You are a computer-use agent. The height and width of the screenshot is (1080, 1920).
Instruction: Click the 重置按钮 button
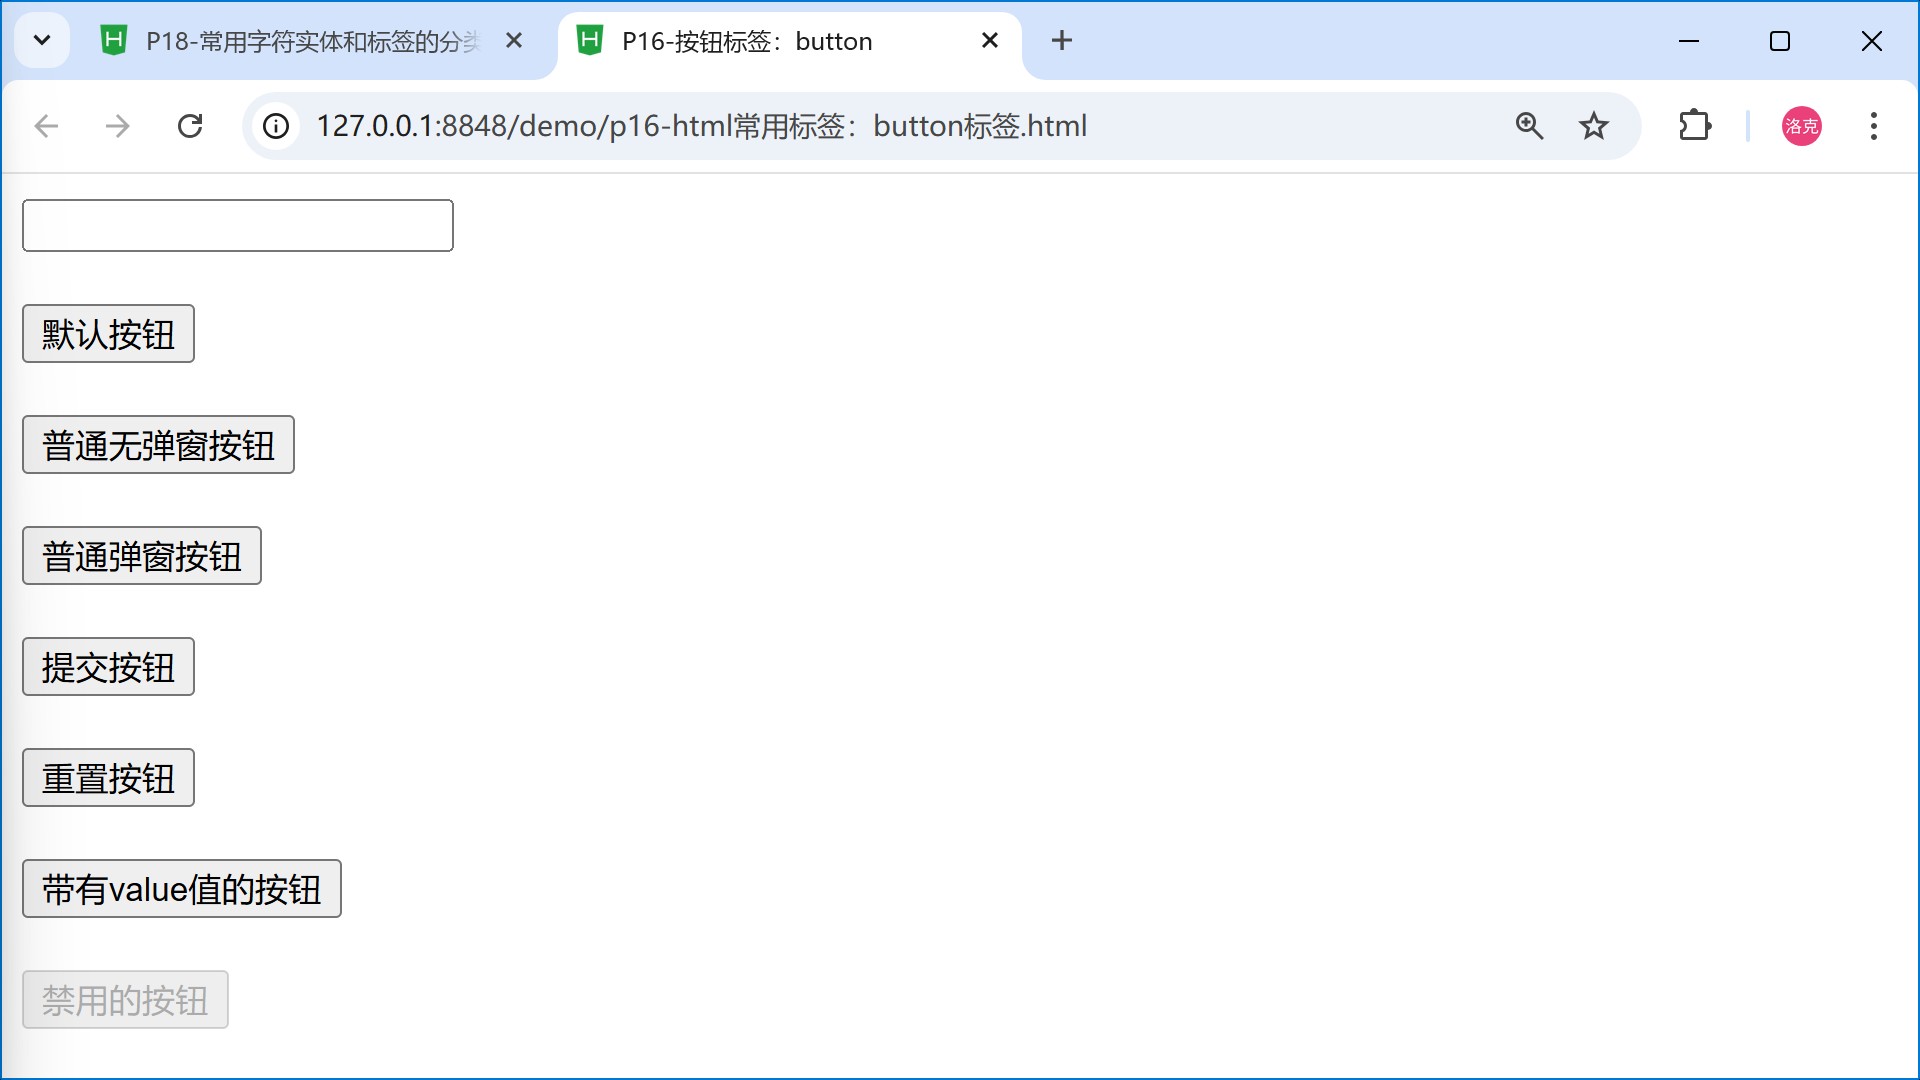click(x=109, y=778)
